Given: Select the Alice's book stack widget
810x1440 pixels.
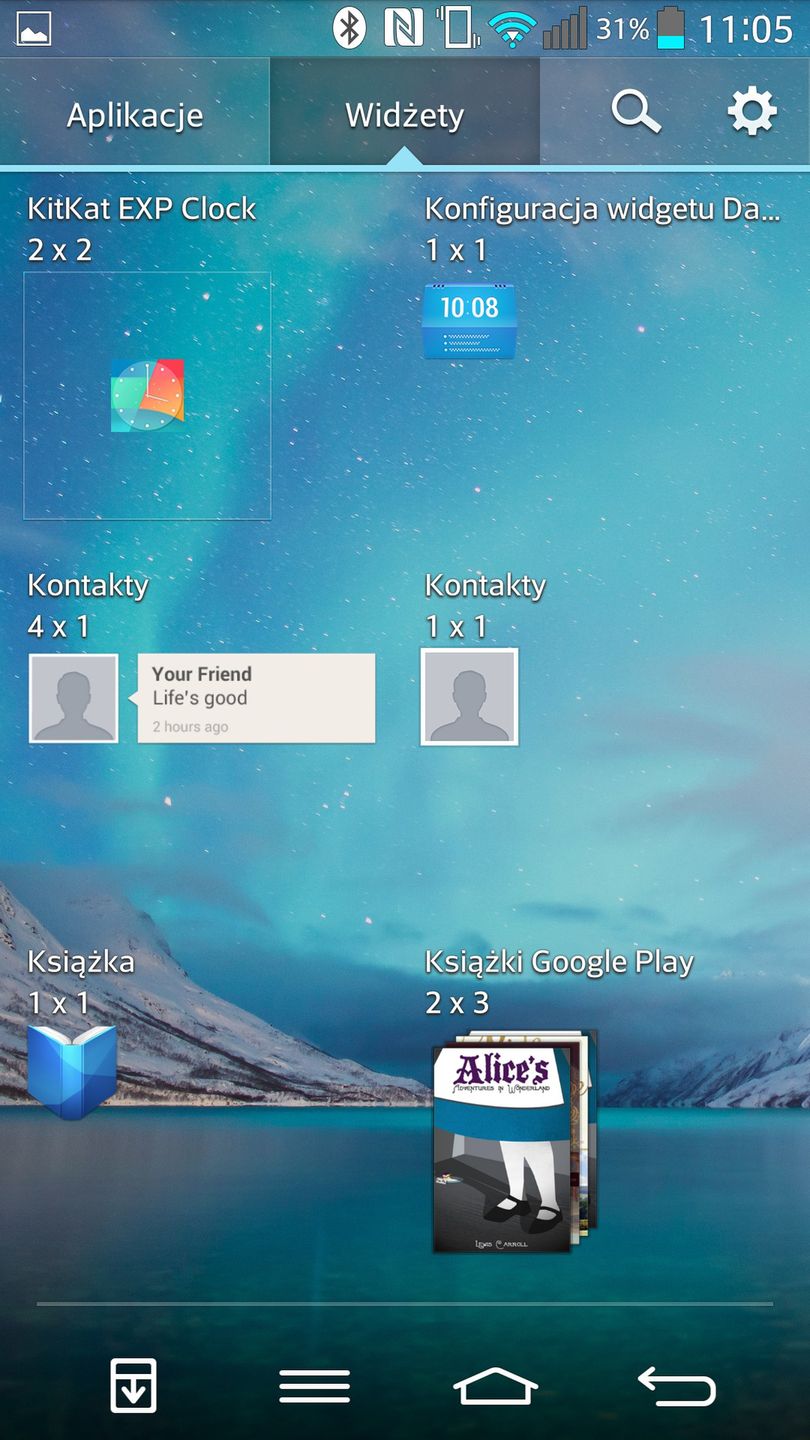Looking at the screenshot, I should (x=515, y=1141).
